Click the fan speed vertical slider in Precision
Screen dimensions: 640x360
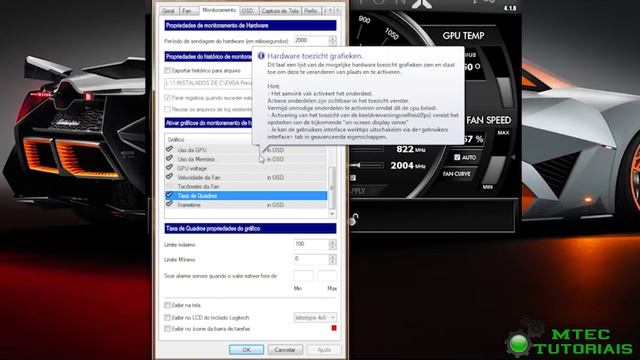point(495,171)
